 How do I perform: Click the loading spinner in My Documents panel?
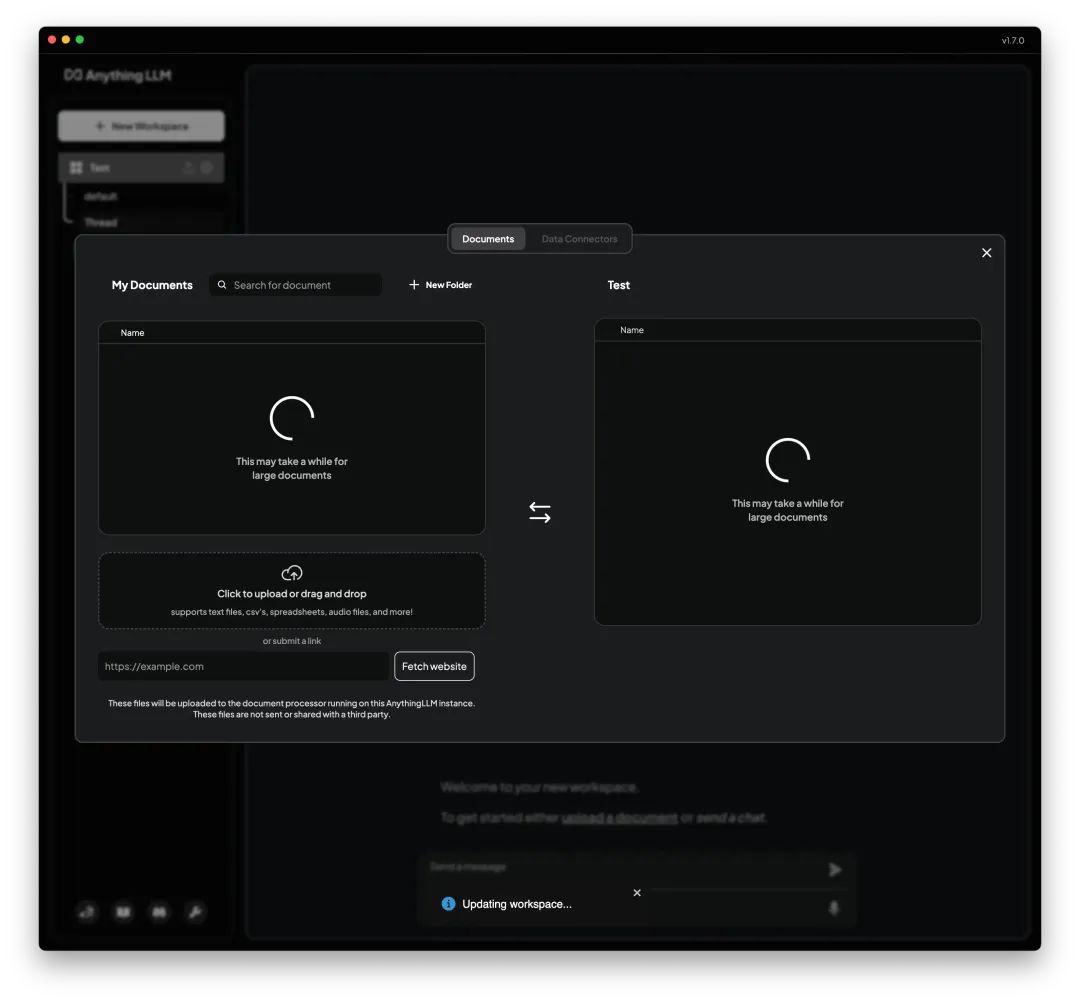pos(291,418)
